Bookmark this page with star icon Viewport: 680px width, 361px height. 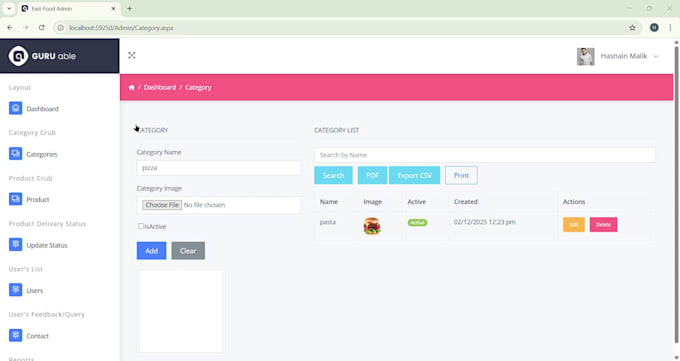(632, 28)
